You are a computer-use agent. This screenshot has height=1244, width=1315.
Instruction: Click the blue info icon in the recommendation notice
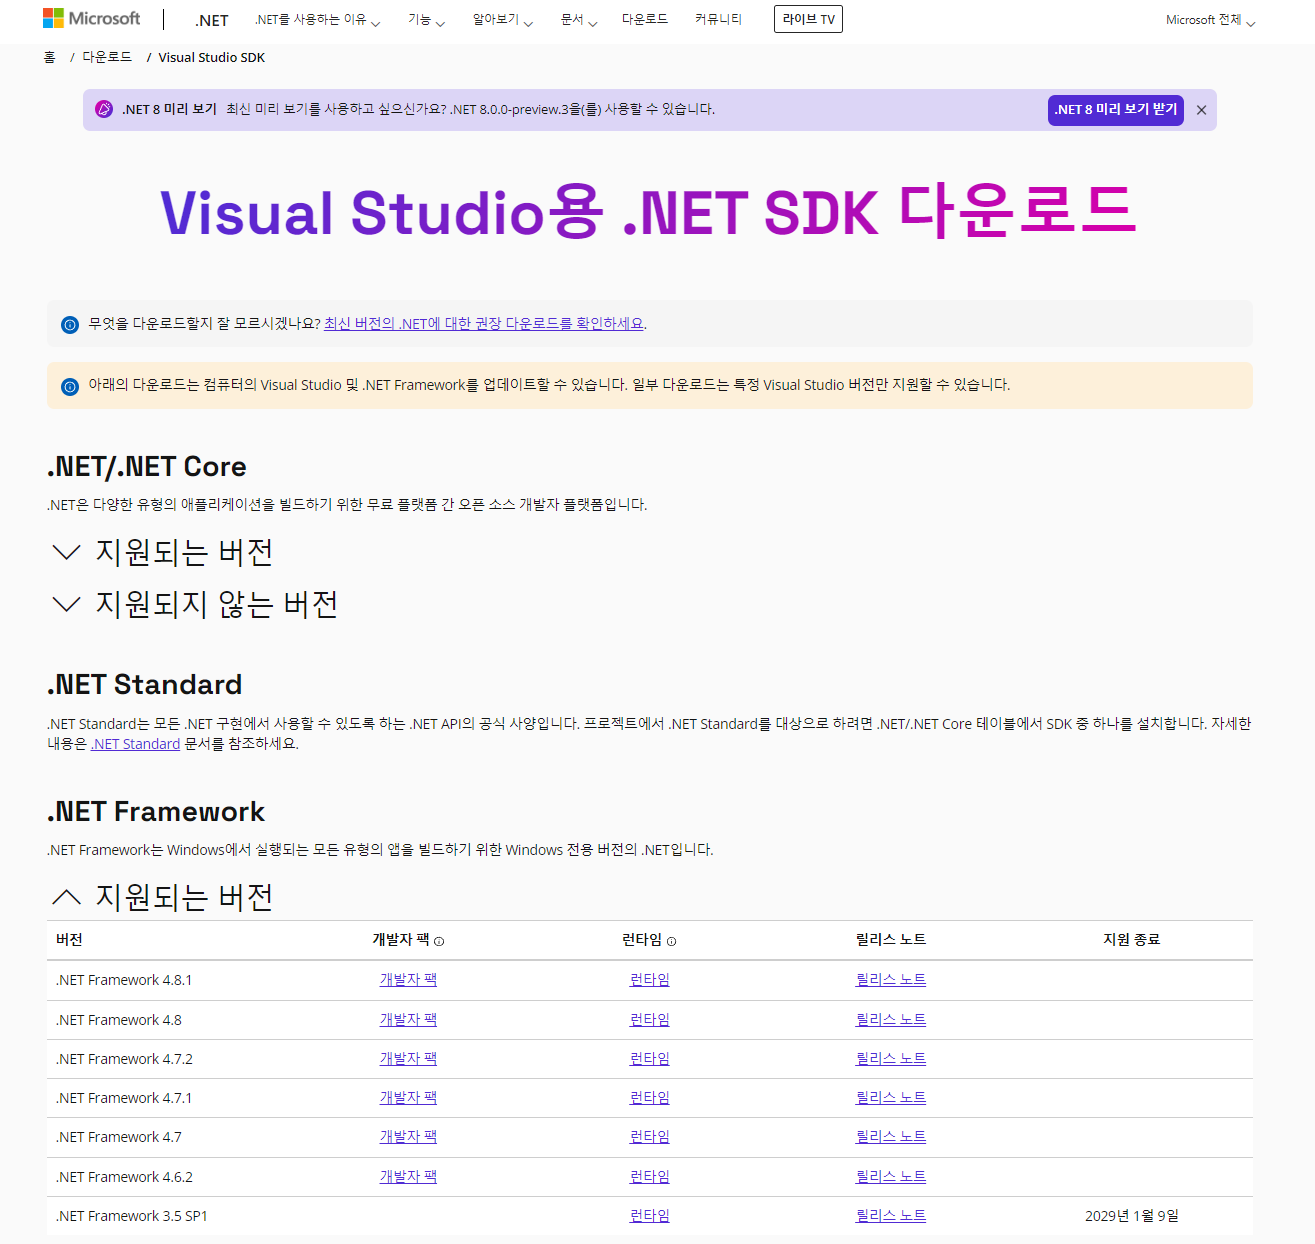pyautogui.click(x=68, y=323)
